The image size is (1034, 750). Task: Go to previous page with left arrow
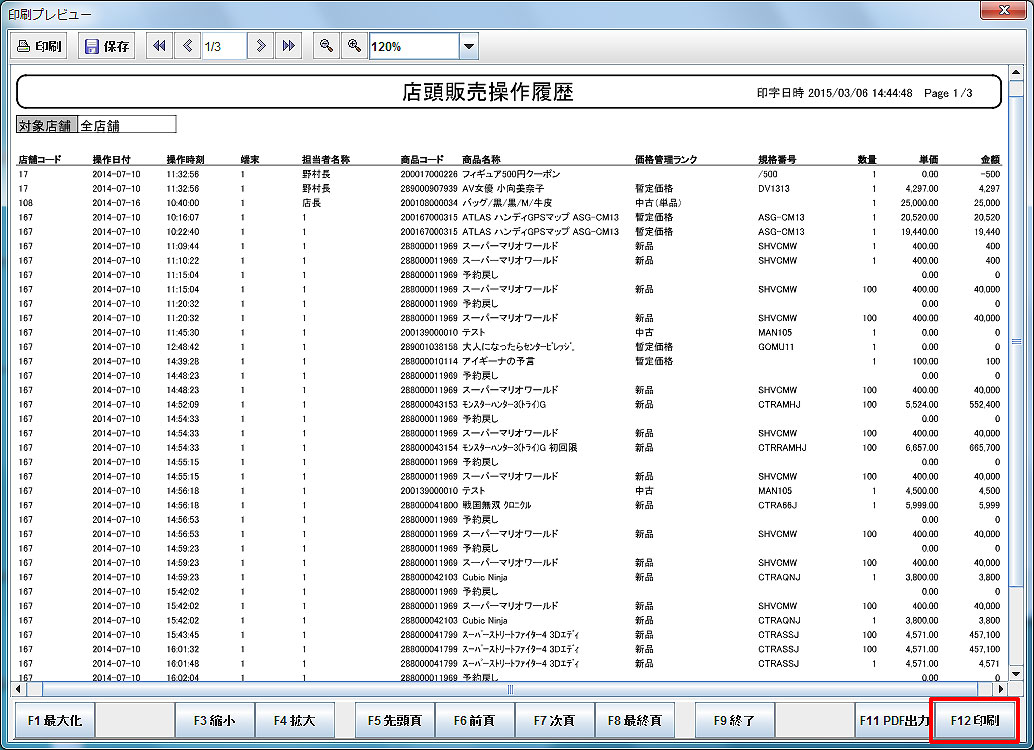tap(187, 46)
